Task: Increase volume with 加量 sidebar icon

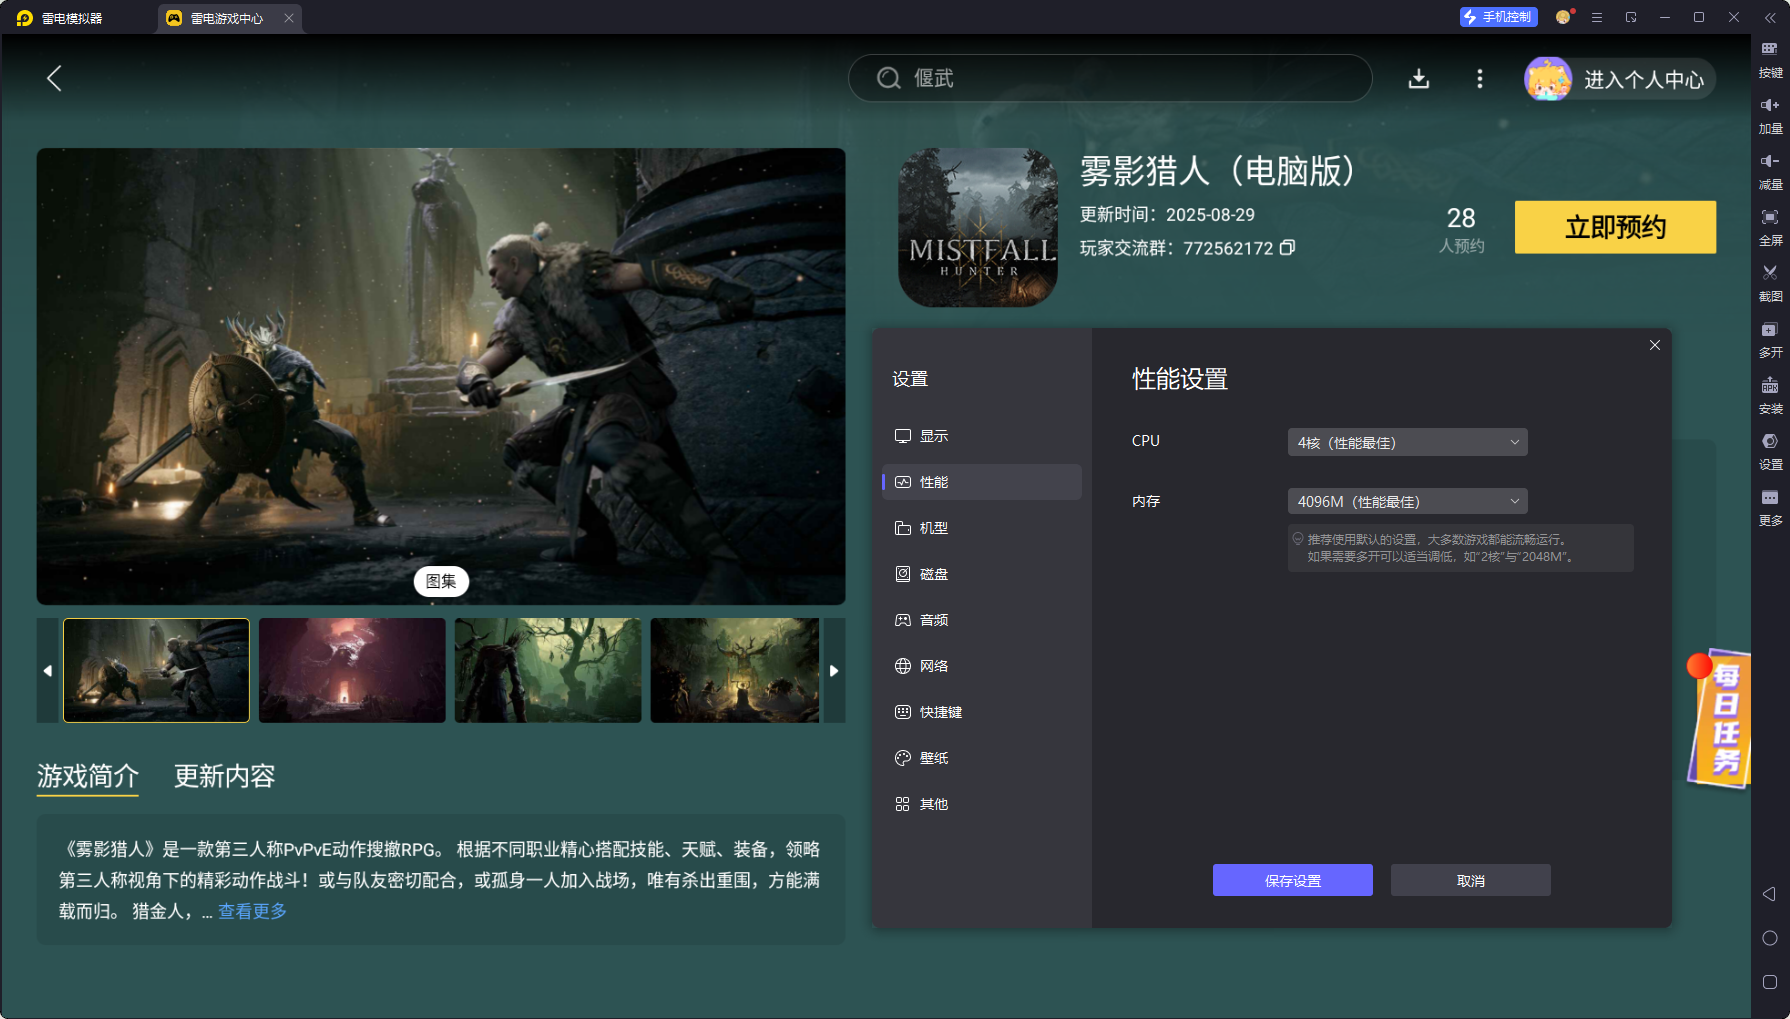Action: coord(1770,116)
